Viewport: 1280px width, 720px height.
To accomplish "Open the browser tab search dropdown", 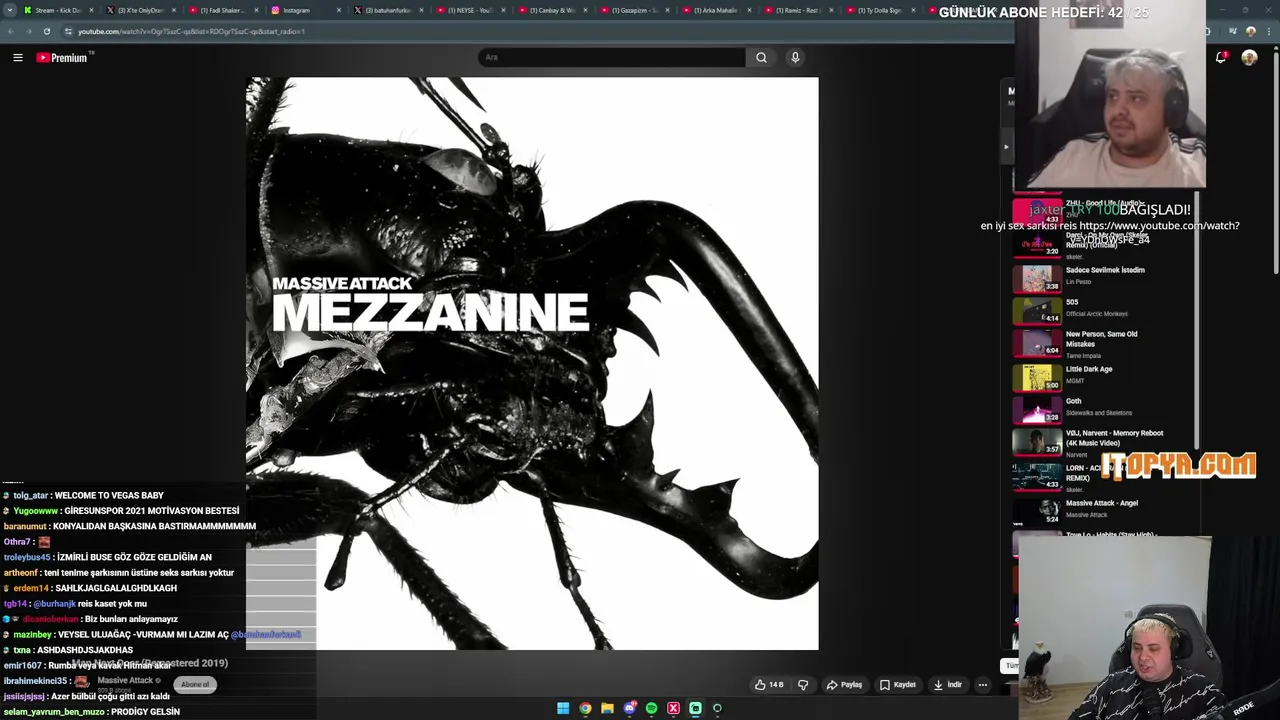I will (x=11, y=10).
